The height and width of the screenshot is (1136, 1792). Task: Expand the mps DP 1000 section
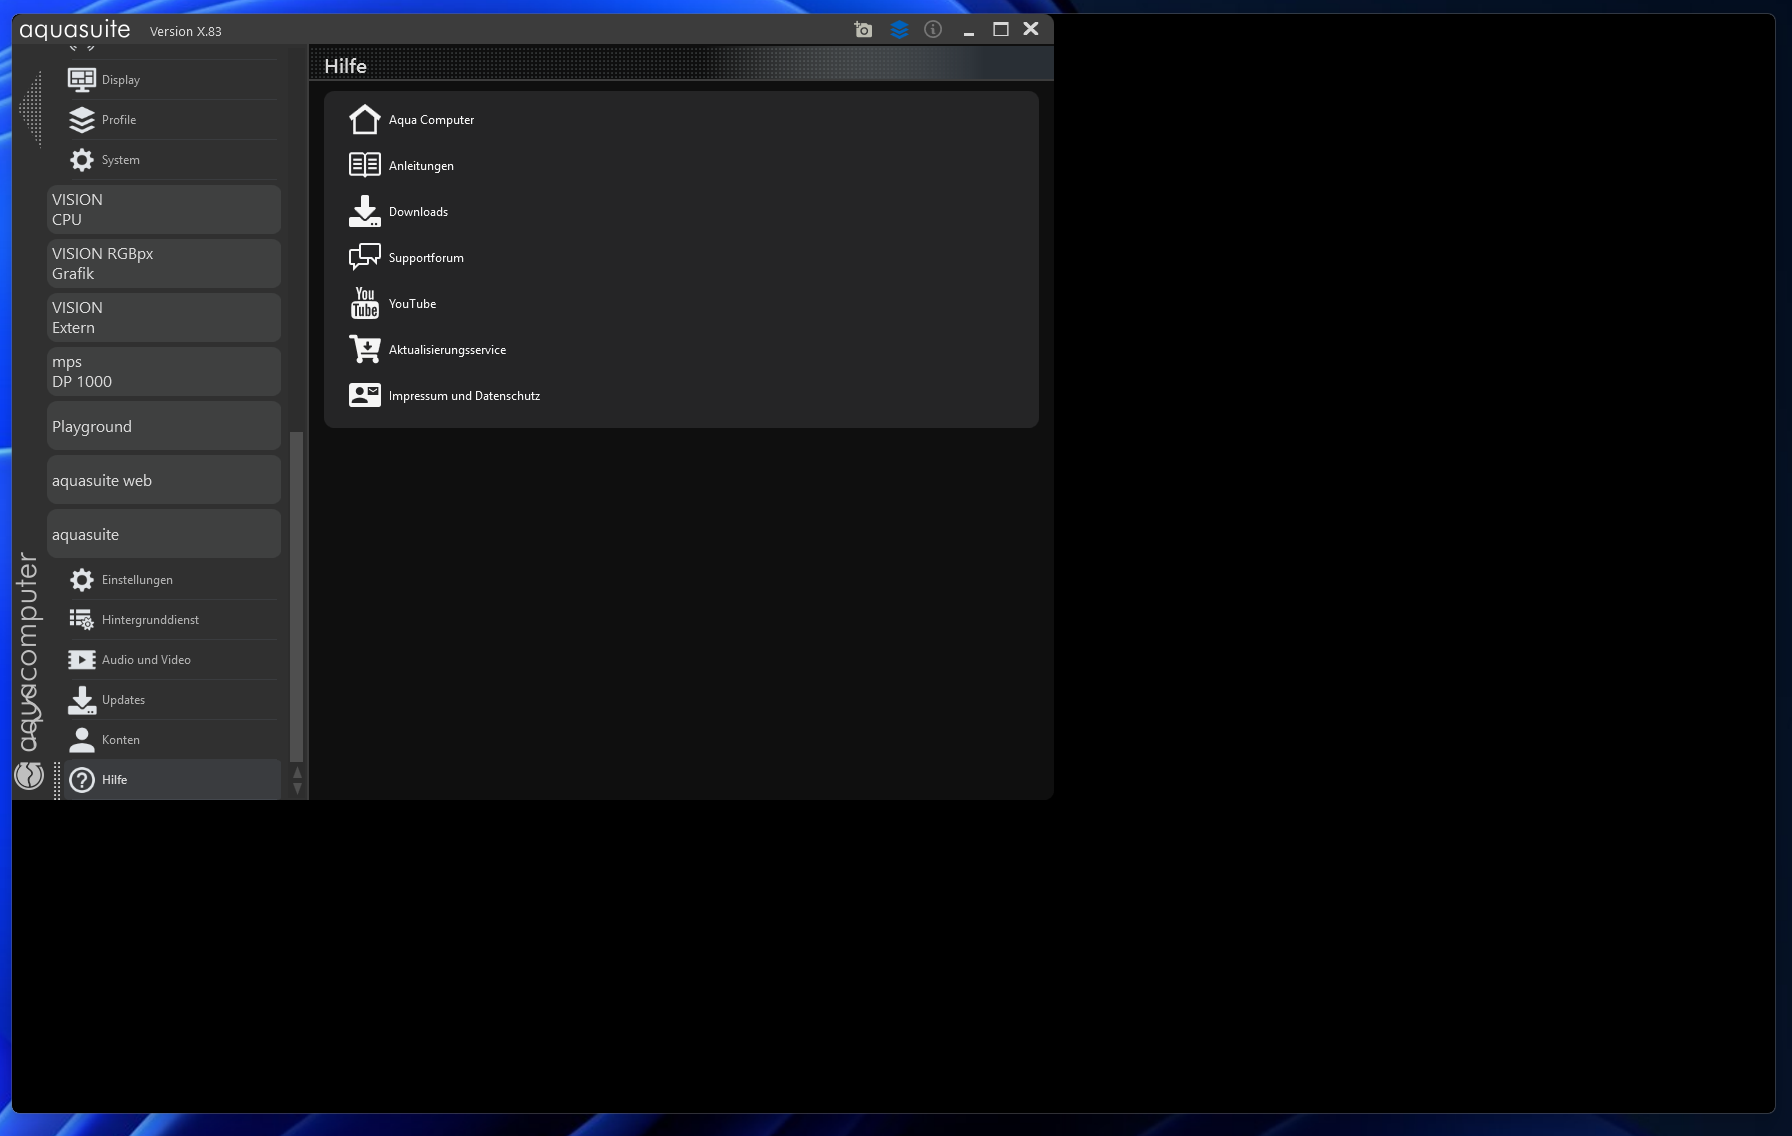click(163, 372)
